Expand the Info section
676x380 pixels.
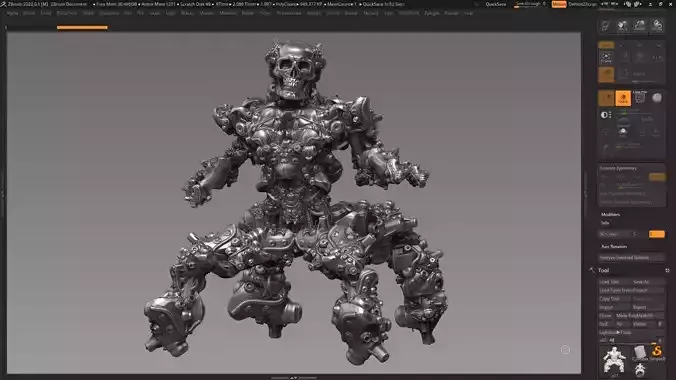605,223
